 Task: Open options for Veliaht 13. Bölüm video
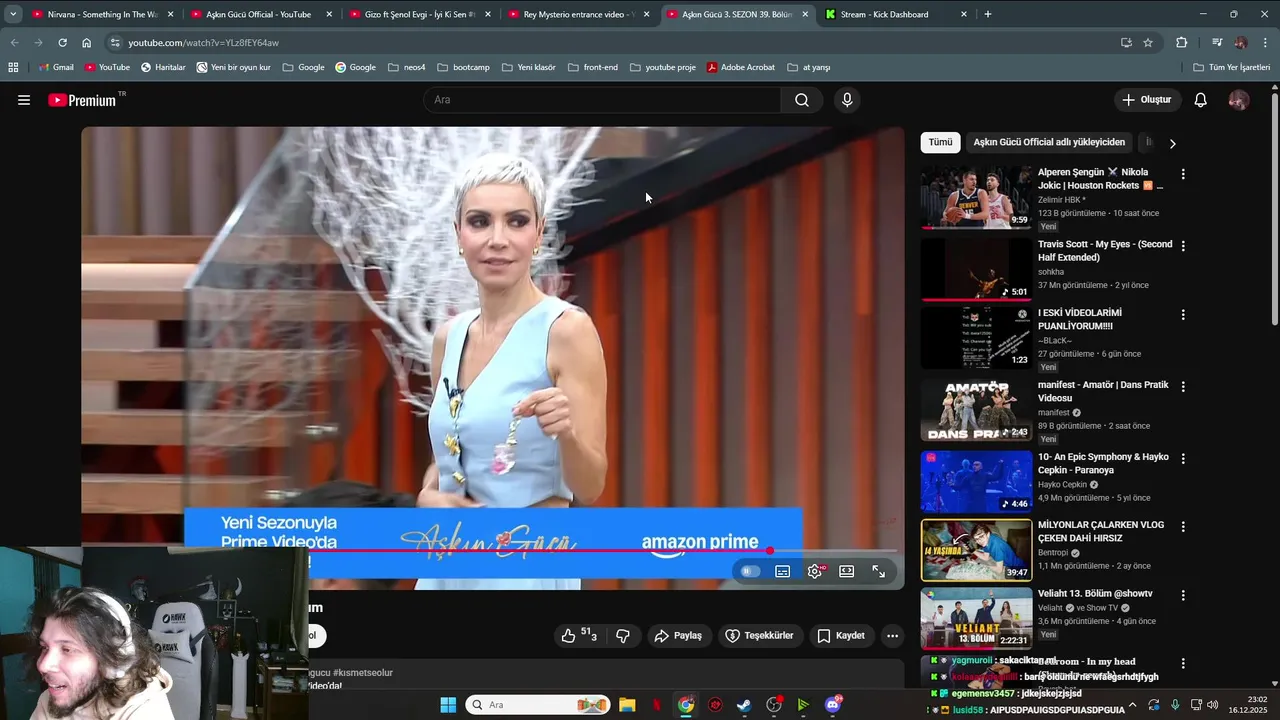point(1183,595)
